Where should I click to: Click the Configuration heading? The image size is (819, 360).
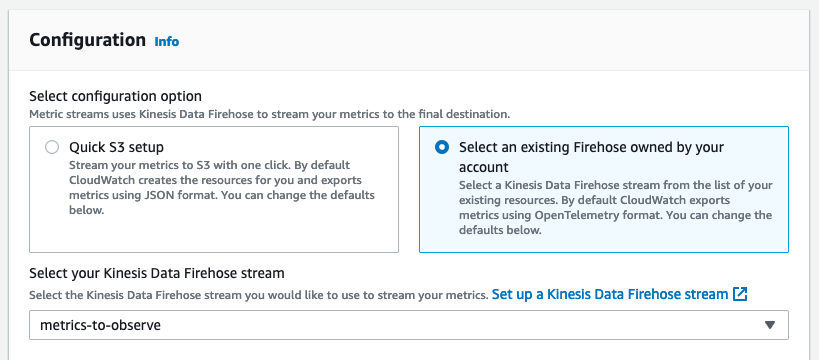[x=87, y=40]
